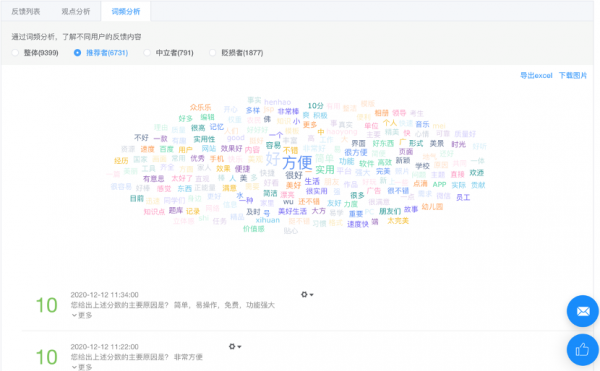
Task: Click the word 非常棒 in the word cloud
Action: coord(288,111)
